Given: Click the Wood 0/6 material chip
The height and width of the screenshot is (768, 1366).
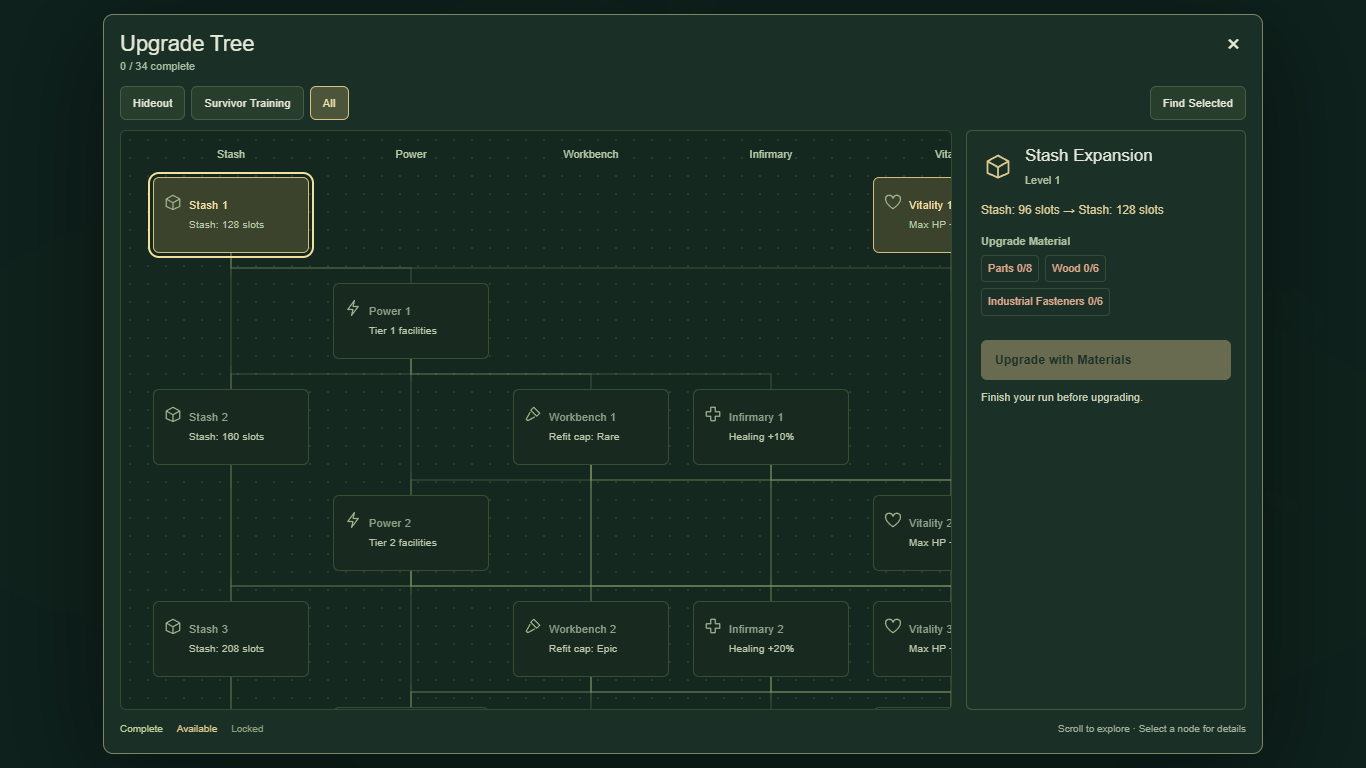Looking at the screenshot, I should 1075,268.
